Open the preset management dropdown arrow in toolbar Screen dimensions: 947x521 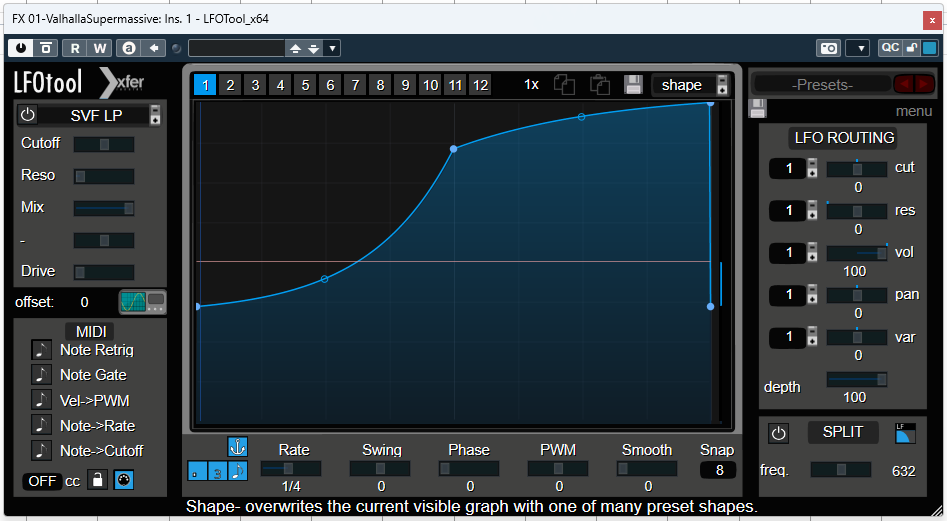point(332,48)
